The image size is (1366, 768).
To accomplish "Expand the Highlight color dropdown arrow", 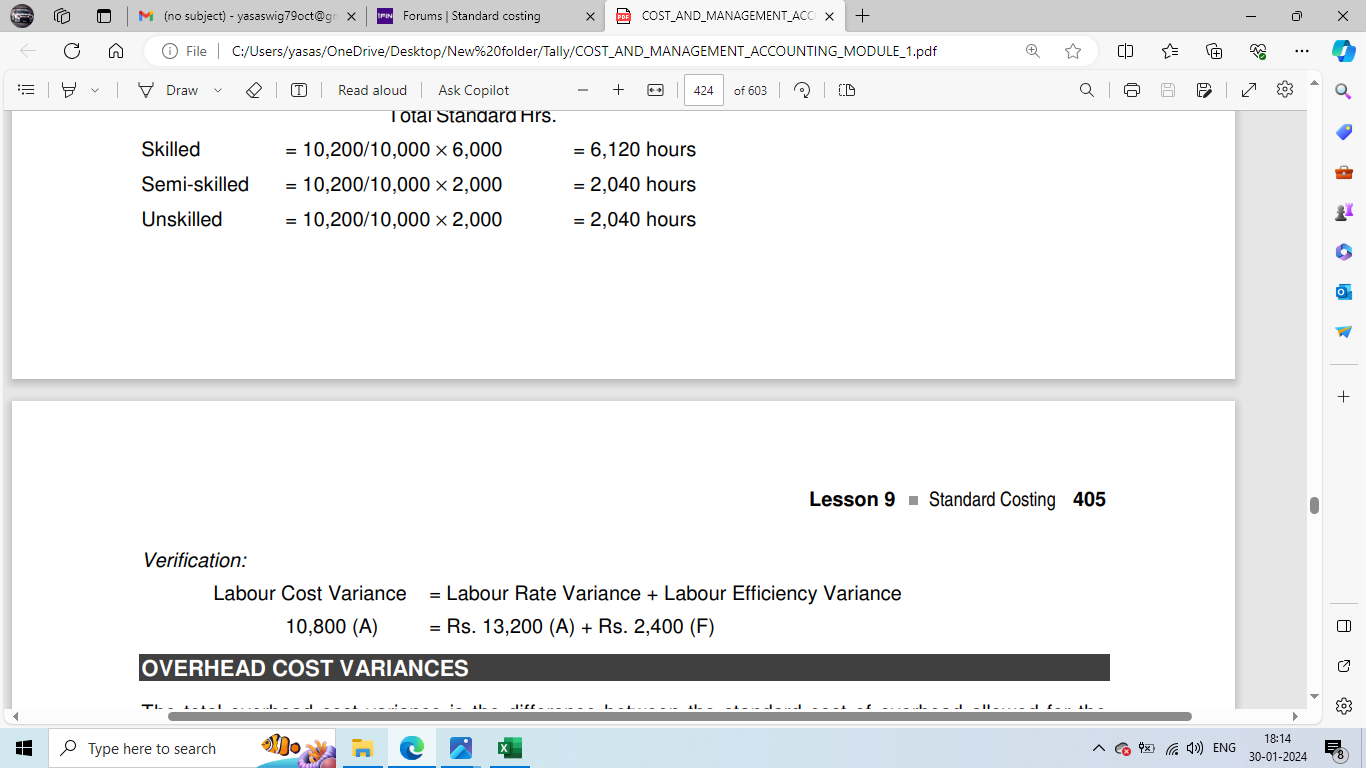I will pyautogui.click(x=95, y=90).
